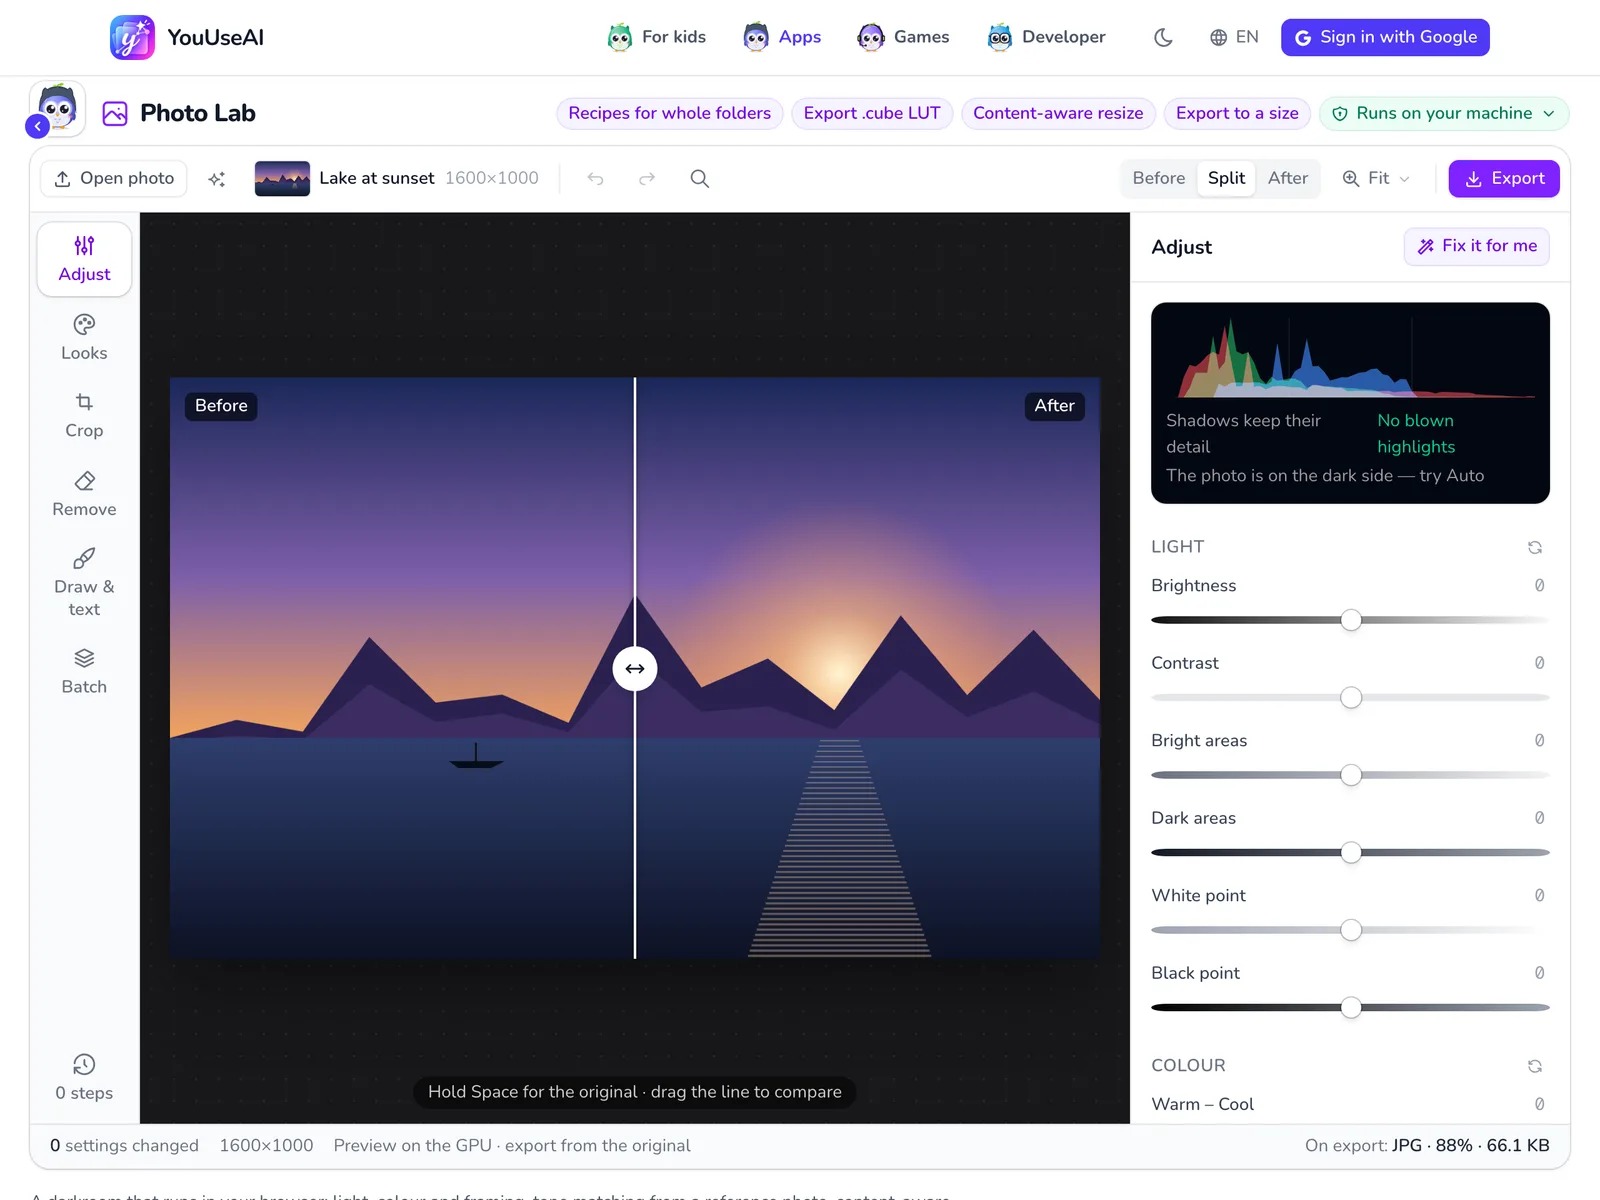Select the Looks palette tool
The width and height of the screenshot is (1600, 1200).
coord(84,338)
